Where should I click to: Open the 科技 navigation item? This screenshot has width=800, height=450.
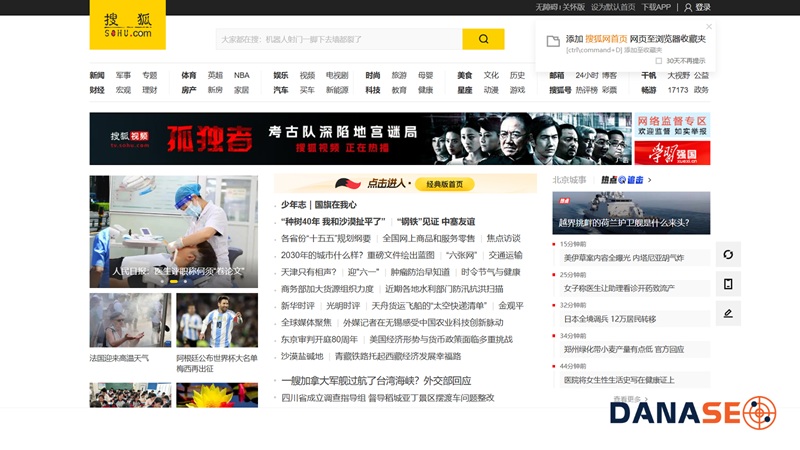tap(372, 90)
